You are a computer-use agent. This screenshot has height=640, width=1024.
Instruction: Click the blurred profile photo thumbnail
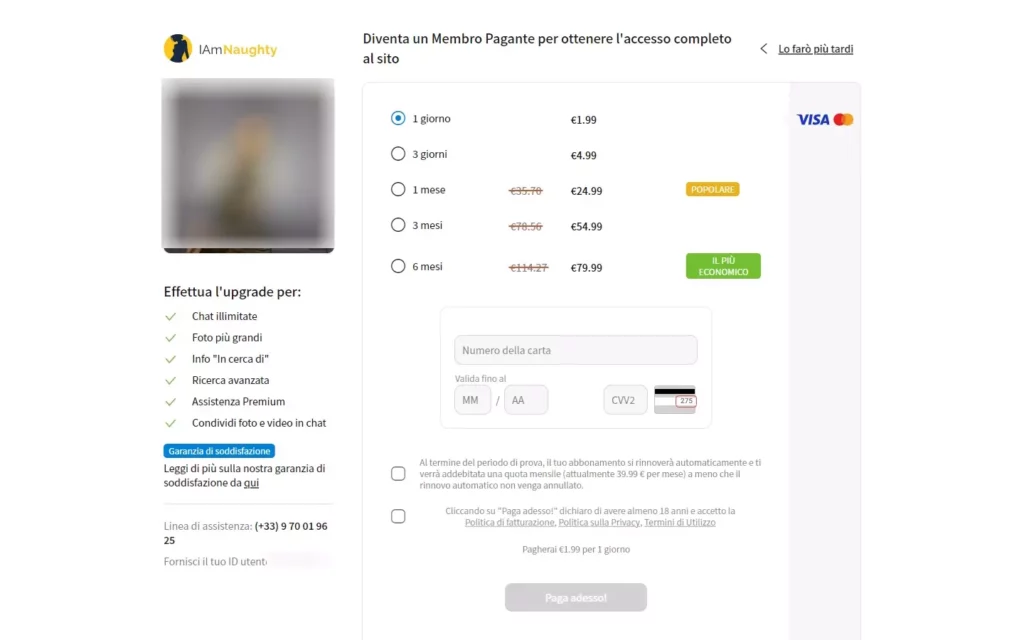(x=248, y=165)
